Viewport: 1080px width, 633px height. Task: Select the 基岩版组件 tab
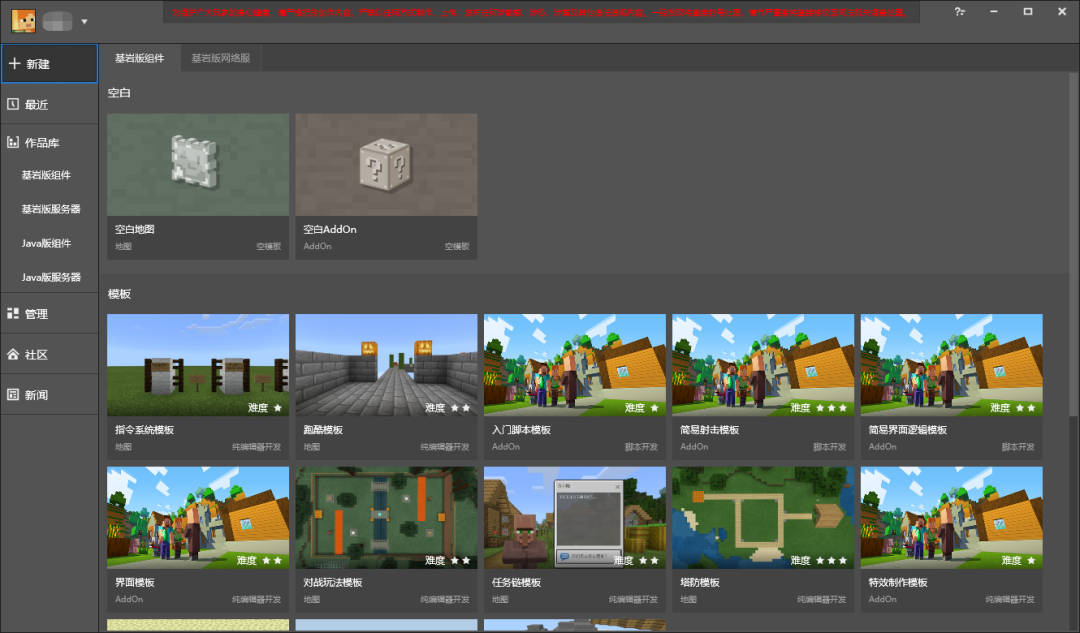click(x=140, y=58)
